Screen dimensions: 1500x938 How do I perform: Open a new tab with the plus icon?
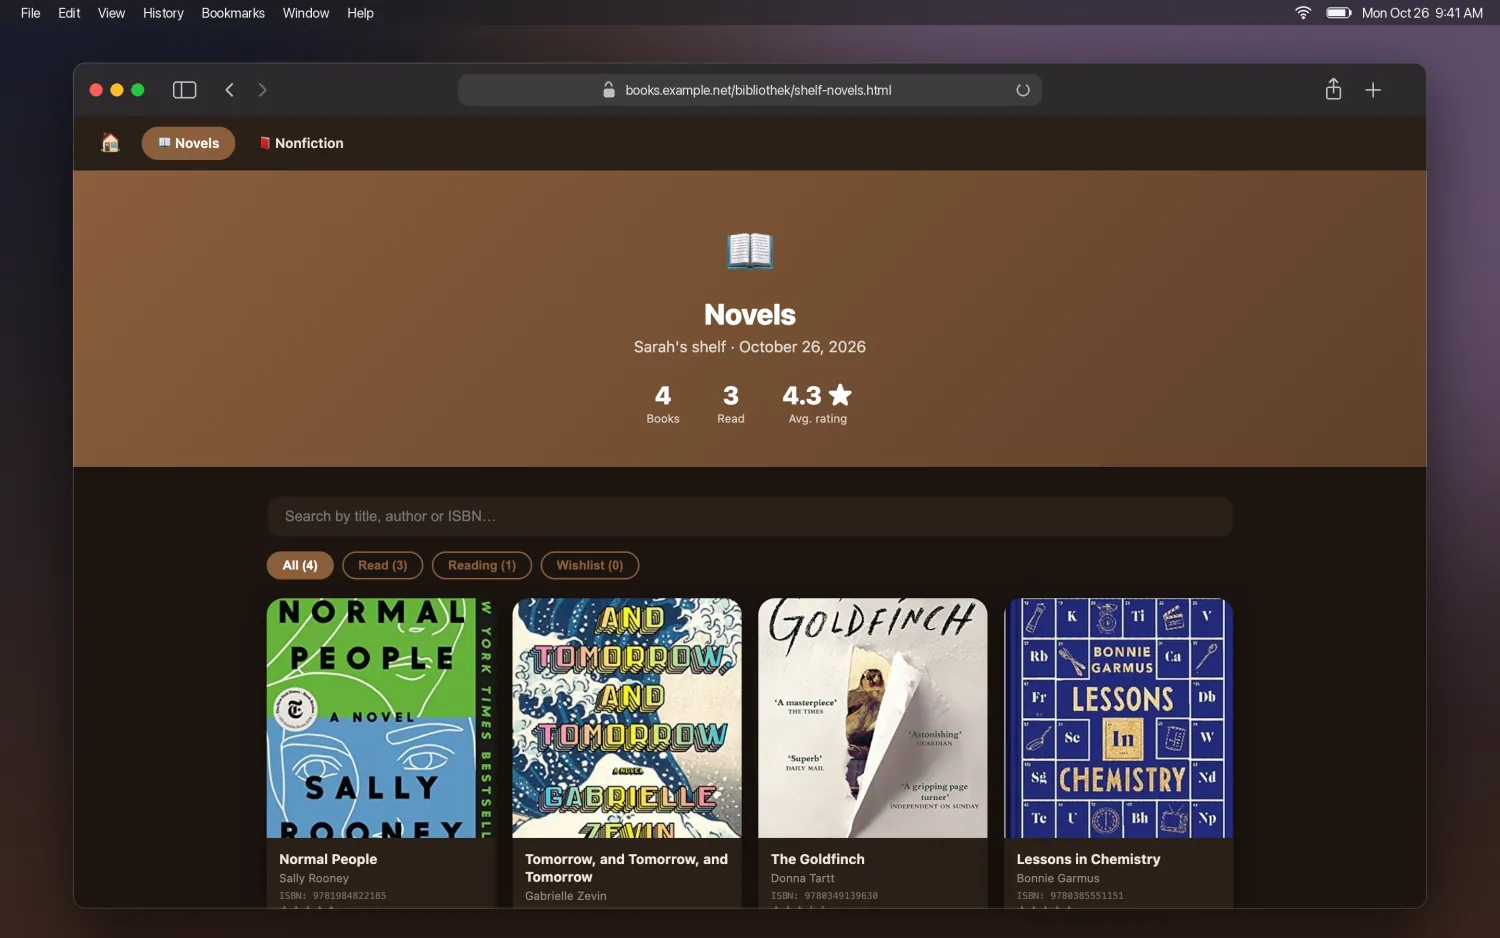click(x=1373, y=90)
